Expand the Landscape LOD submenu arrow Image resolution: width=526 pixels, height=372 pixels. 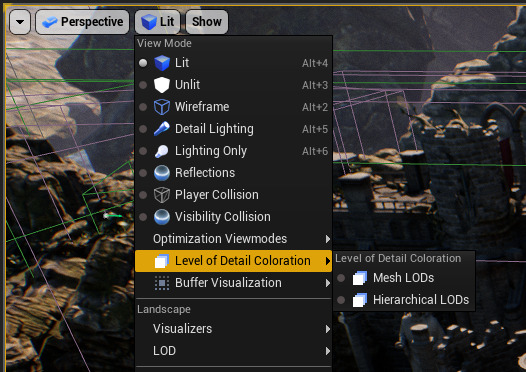tap(328, 351)
